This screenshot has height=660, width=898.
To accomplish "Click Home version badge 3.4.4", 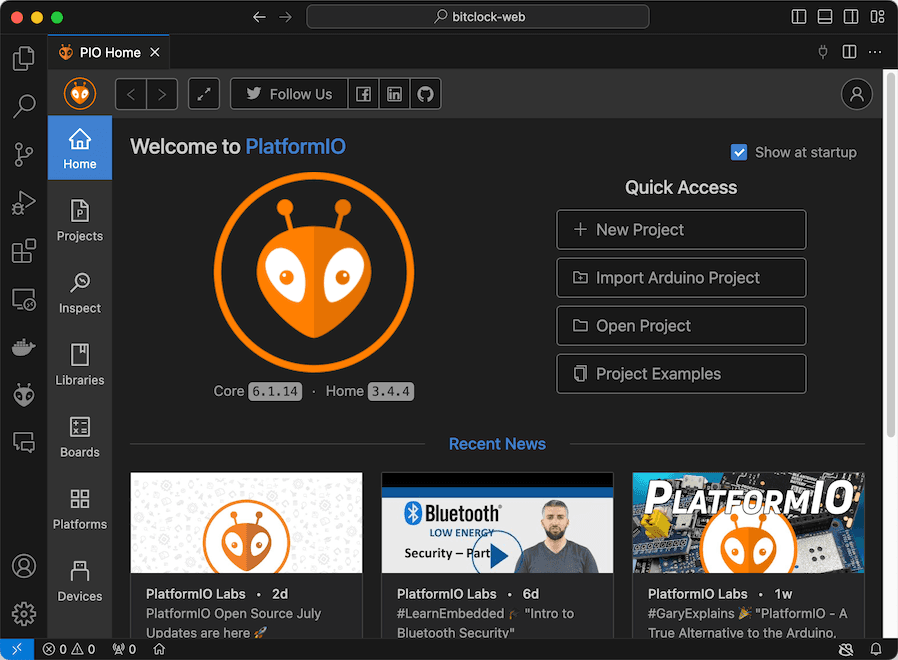I will coord(391,391).
